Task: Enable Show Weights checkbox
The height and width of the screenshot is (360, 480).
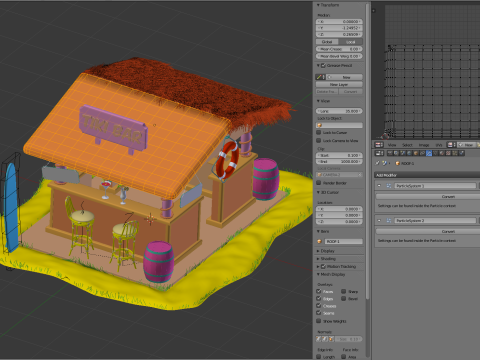Action: (319, 321)
